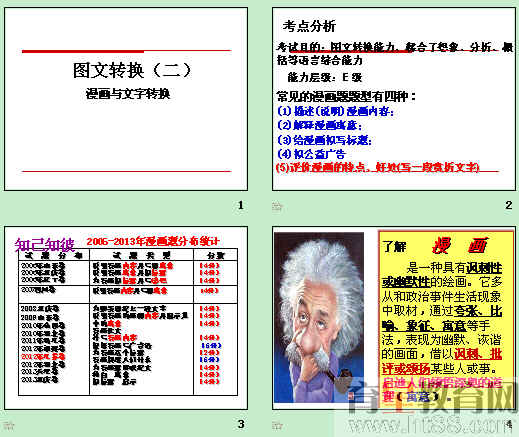Click the purple text 知己知彼

pyautogui.click(x=45, y=245)
